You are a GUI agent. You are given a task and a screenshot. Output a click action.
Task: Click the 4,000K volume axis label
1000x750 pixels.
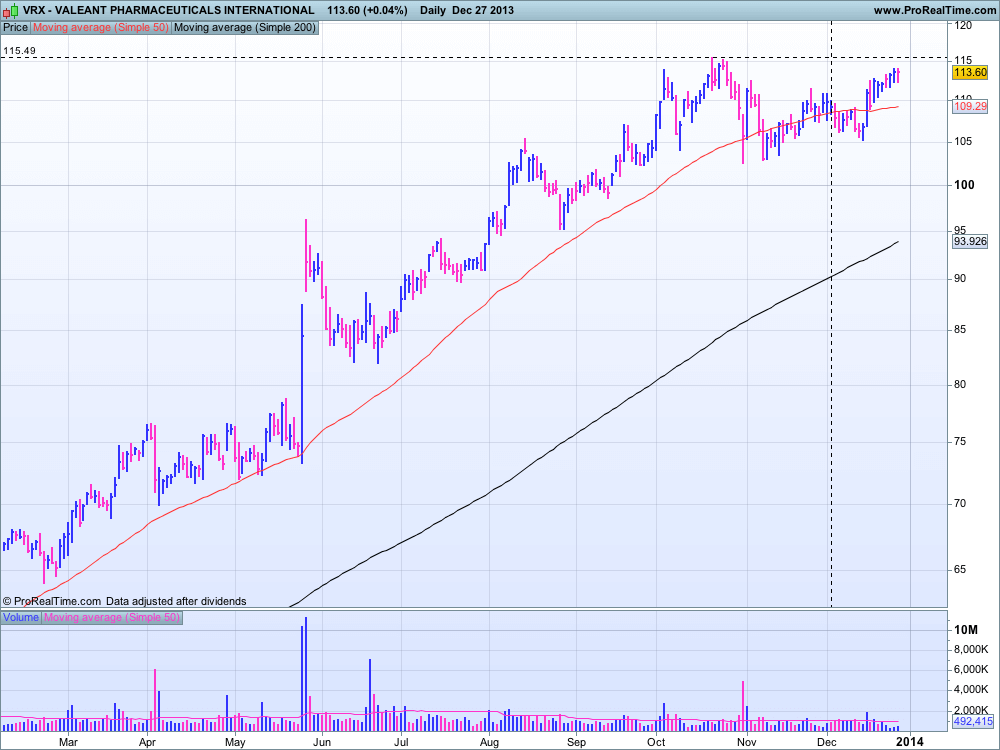971,689
